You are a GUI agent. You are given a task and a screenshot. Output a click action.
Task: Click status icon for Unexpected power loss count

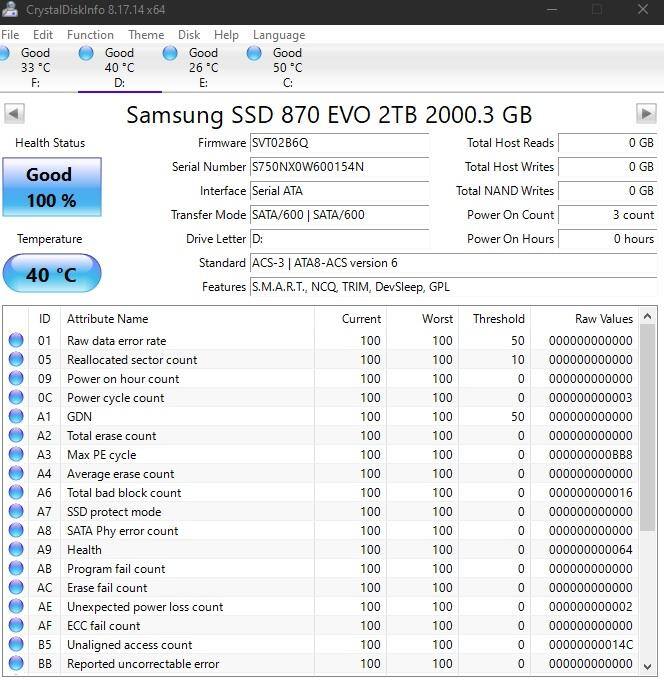pos(16,607)
